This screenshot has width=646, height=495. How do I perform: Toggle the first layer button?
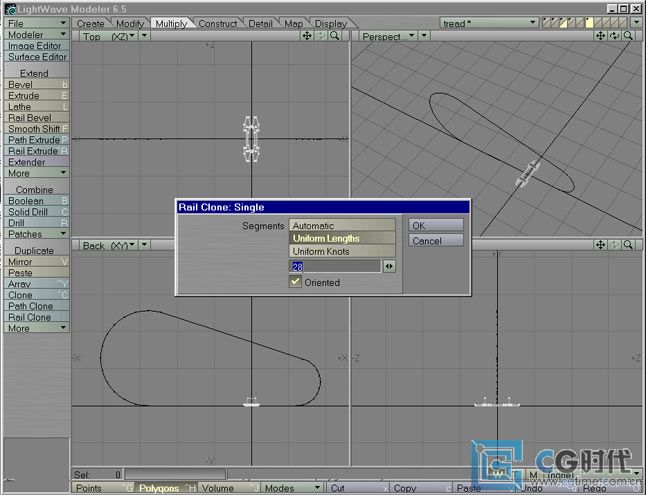click(547, 23)
